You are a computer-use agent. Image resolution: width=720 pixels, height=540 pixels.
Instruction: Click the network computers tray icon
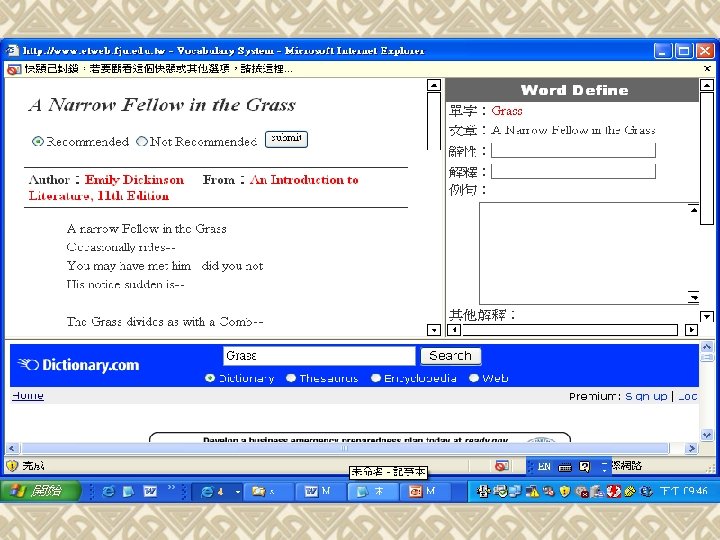[x=515, y=492]
